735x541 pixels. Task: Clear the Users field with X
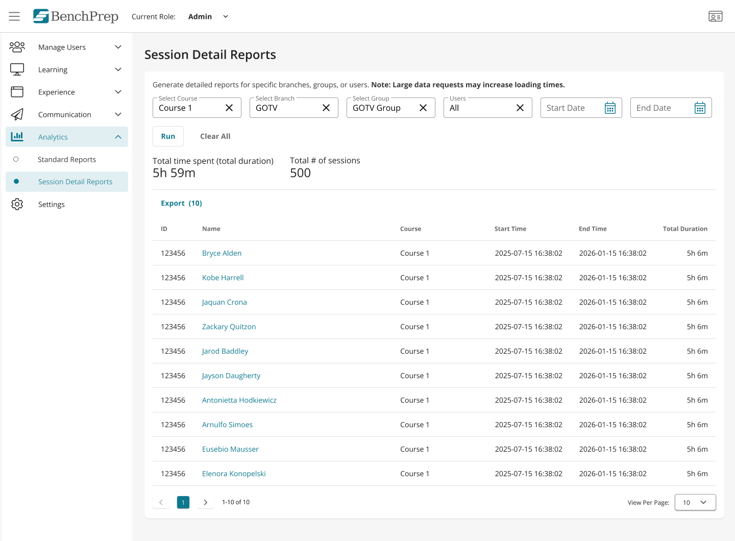click(520, 108)
